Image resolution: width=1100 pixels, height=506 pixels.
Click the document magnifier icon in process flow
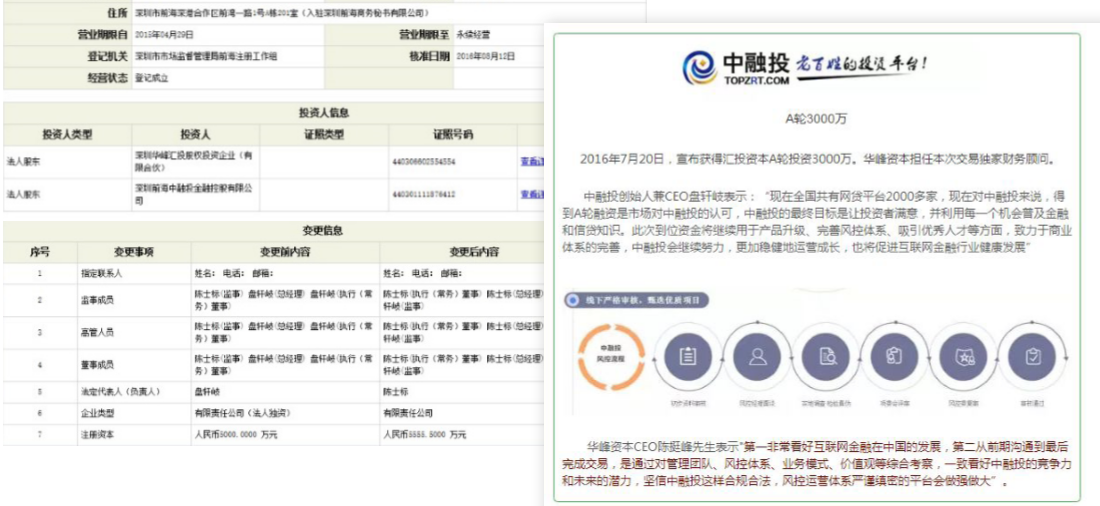point(827,357)
